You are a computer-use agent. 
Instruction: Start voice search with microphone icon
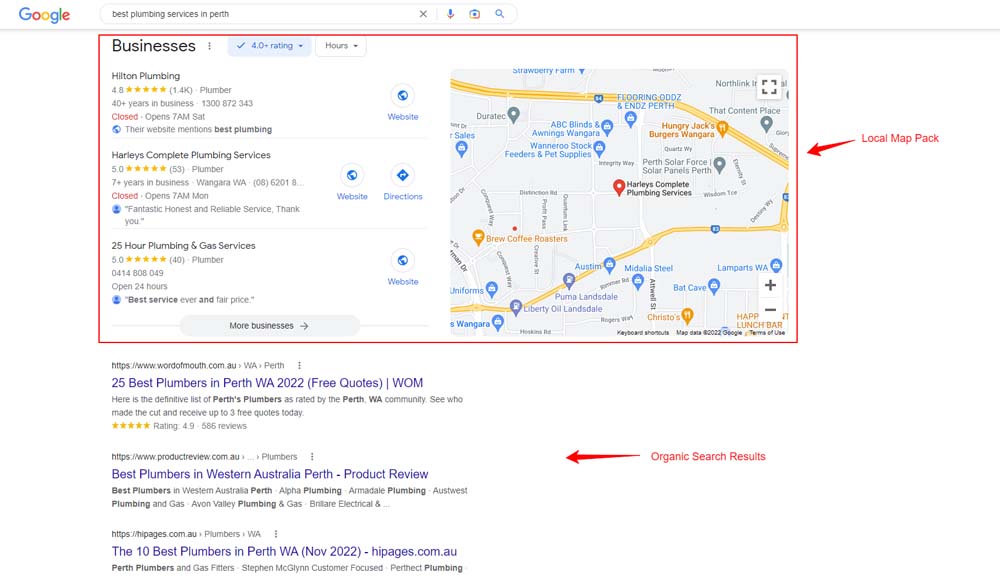tap(450, 14)
